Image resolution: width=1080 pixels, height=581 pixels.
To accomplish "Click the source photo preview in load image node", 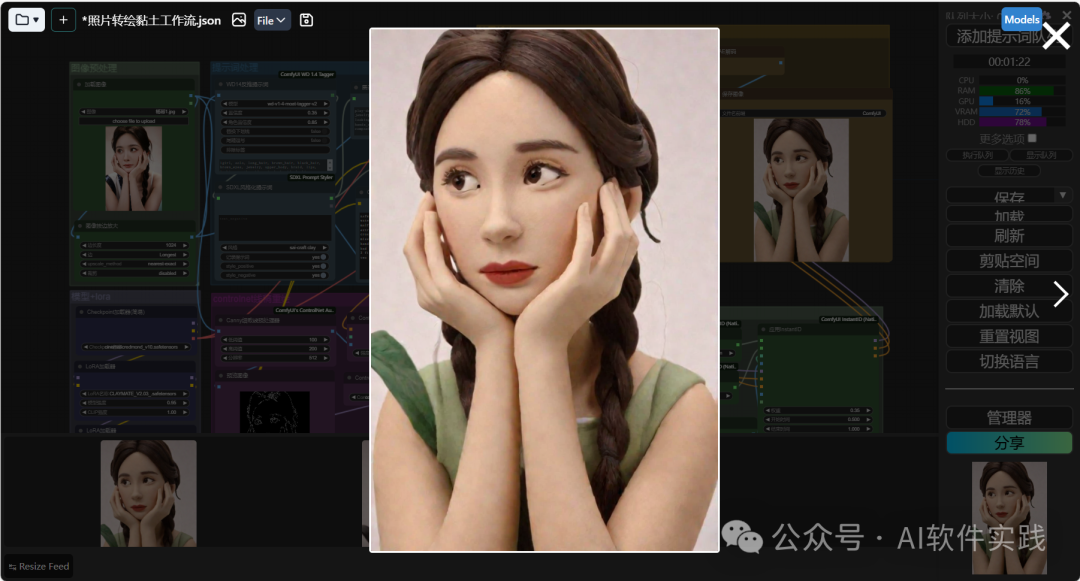I will click(x=134, y=168).
